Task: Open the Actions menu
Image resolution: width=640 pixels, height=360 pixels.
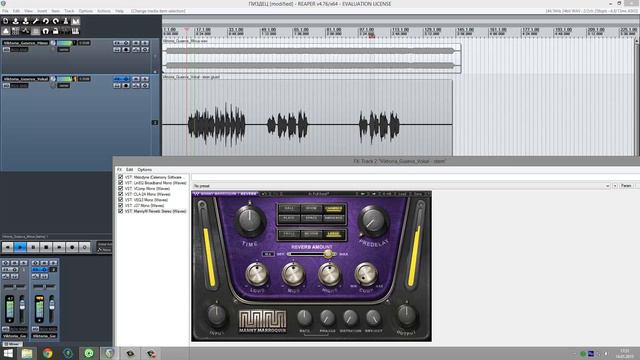Action: (104, 11)
